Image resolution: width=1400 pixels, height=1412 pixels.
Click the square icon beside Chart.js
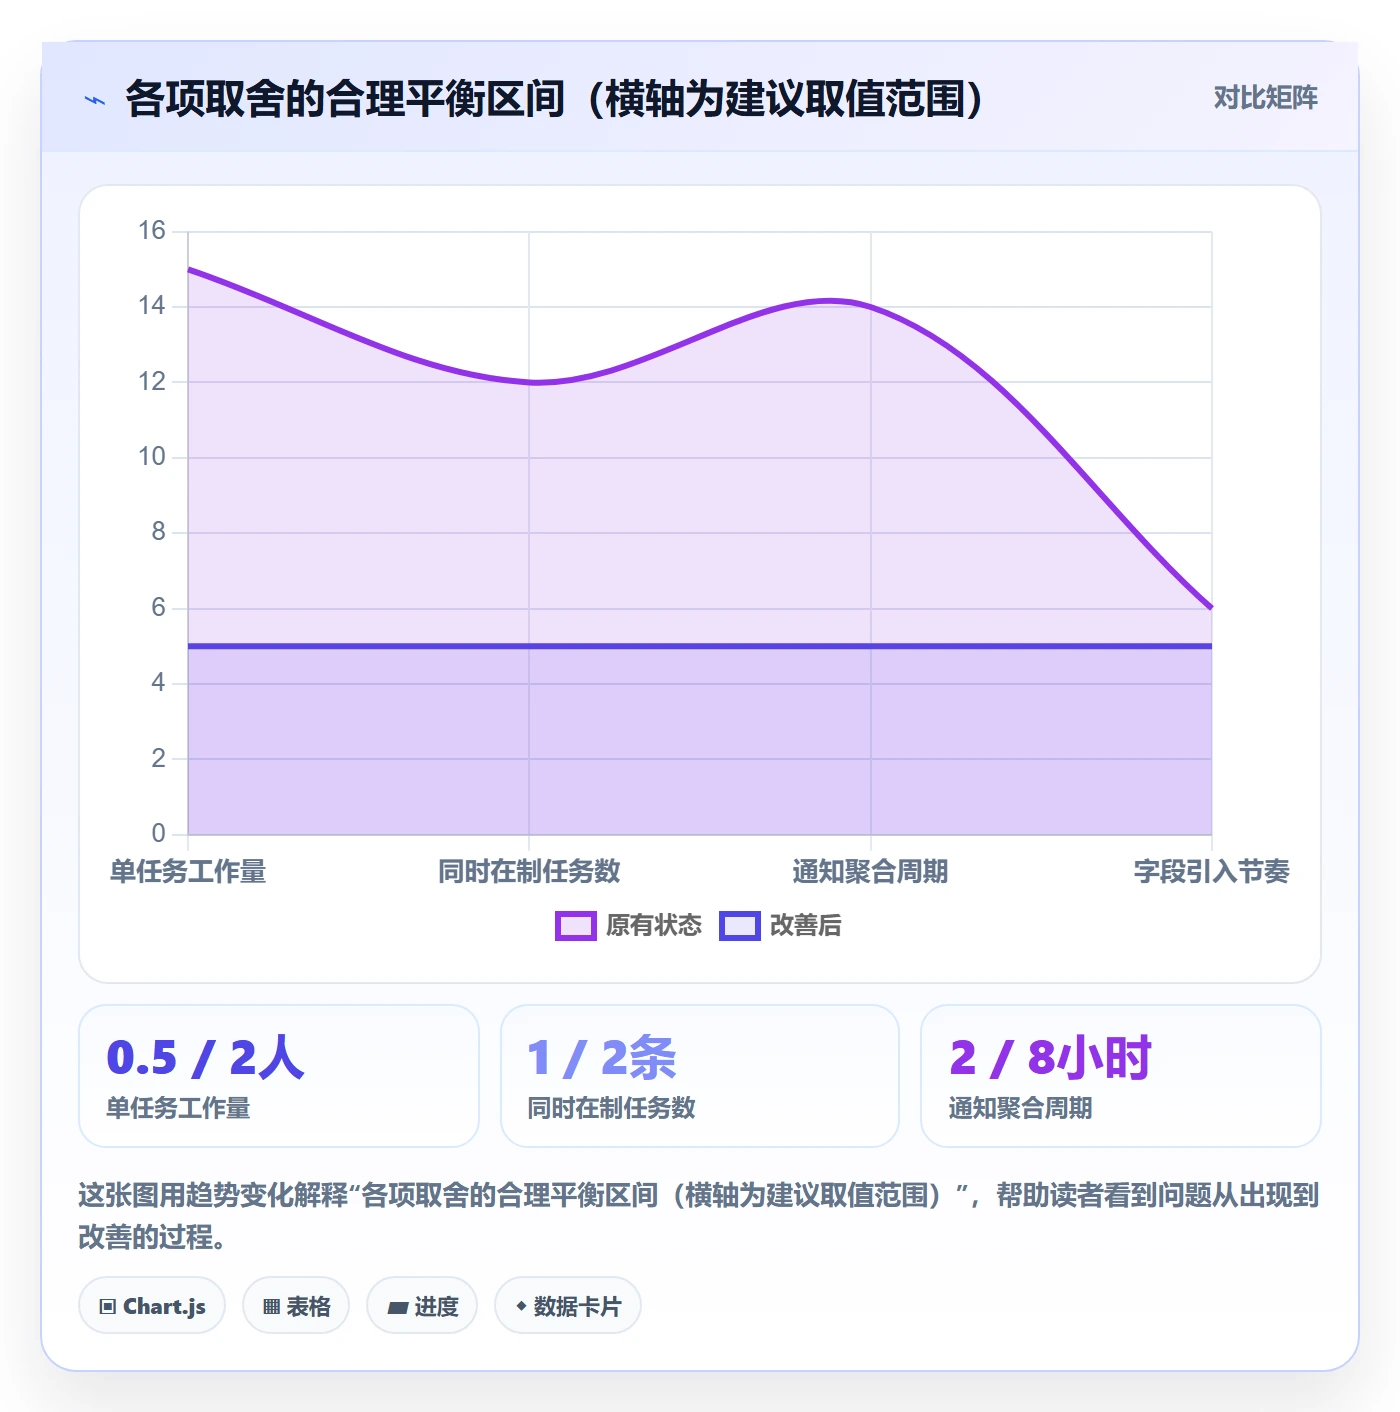[x=108, y=1307]
